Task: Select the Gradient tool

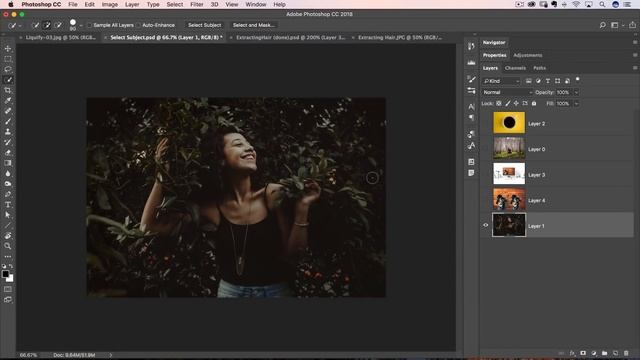Action: click(x=8, y=163)
